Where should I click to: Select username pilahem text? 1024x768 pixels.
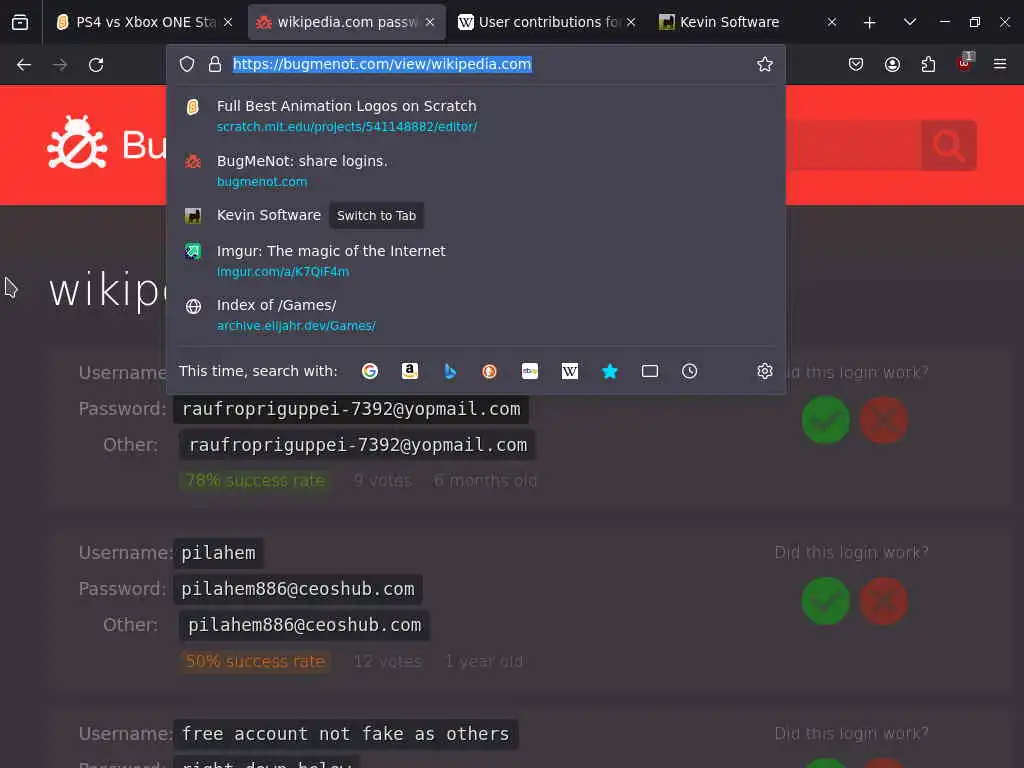pyautogui.click(x=218, y=553)
